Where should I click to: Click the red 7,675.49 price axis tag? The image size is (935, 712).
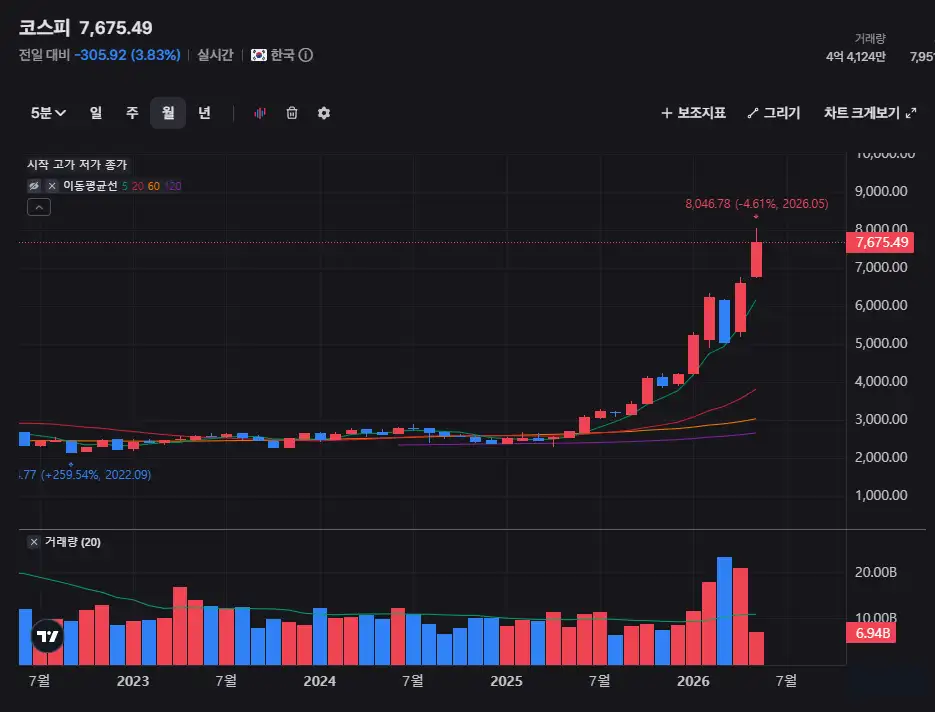(880, 242)
